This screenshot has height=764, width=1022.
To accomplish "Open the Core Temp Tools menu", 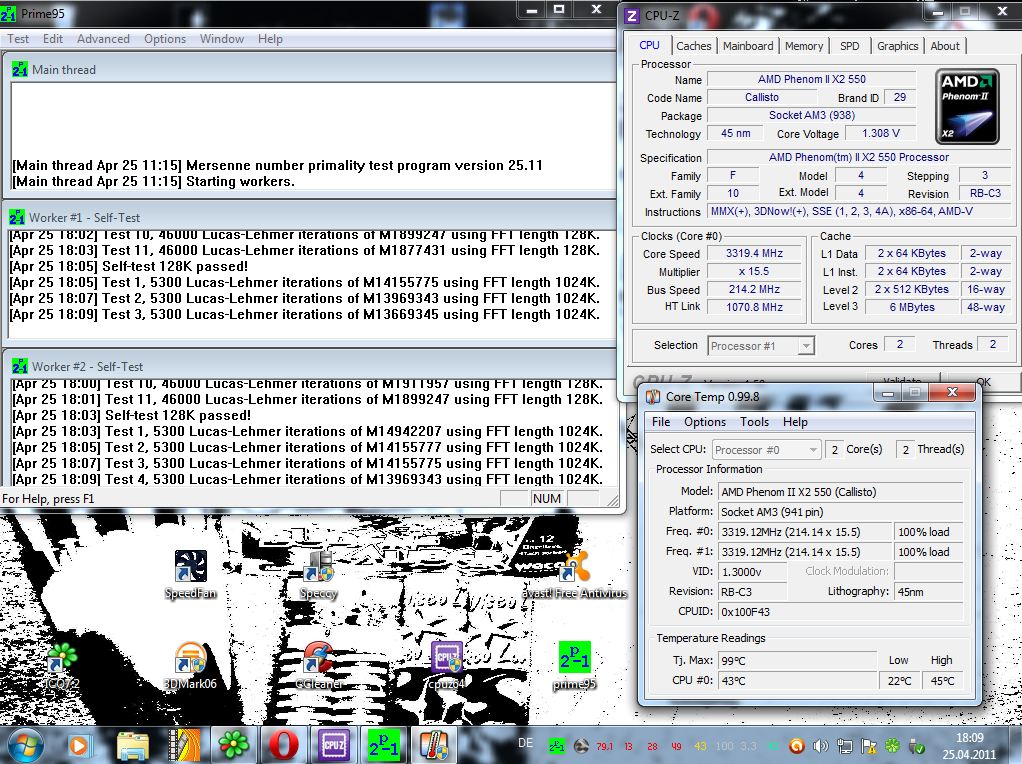I will click(x=754, y=422).
